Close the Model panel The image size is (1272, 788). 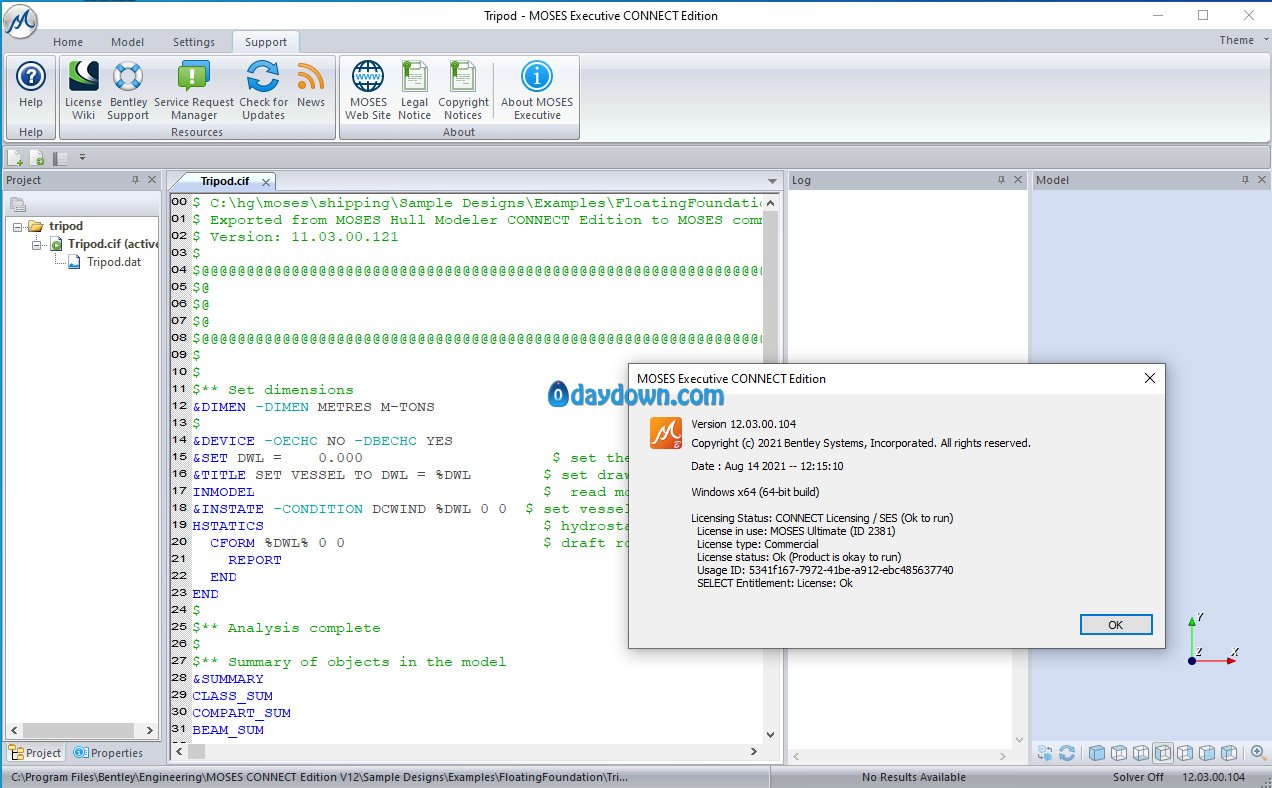(x=1262, y=180)
